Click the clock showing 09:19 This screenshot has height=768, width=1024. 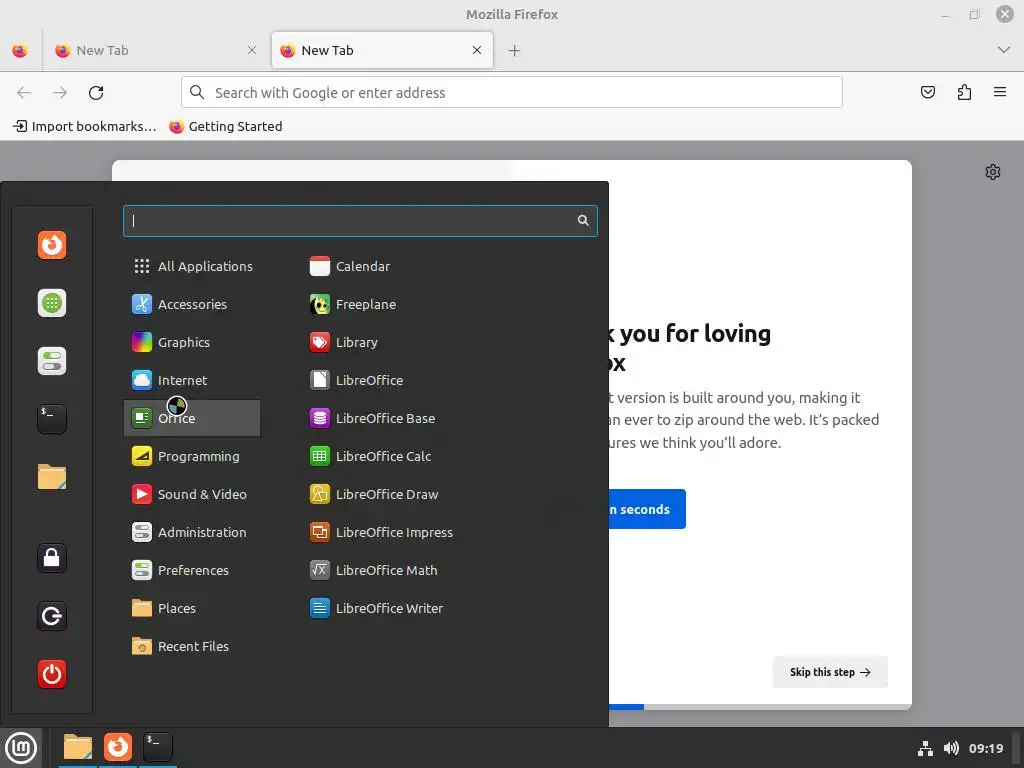click(x=985, y=748)
